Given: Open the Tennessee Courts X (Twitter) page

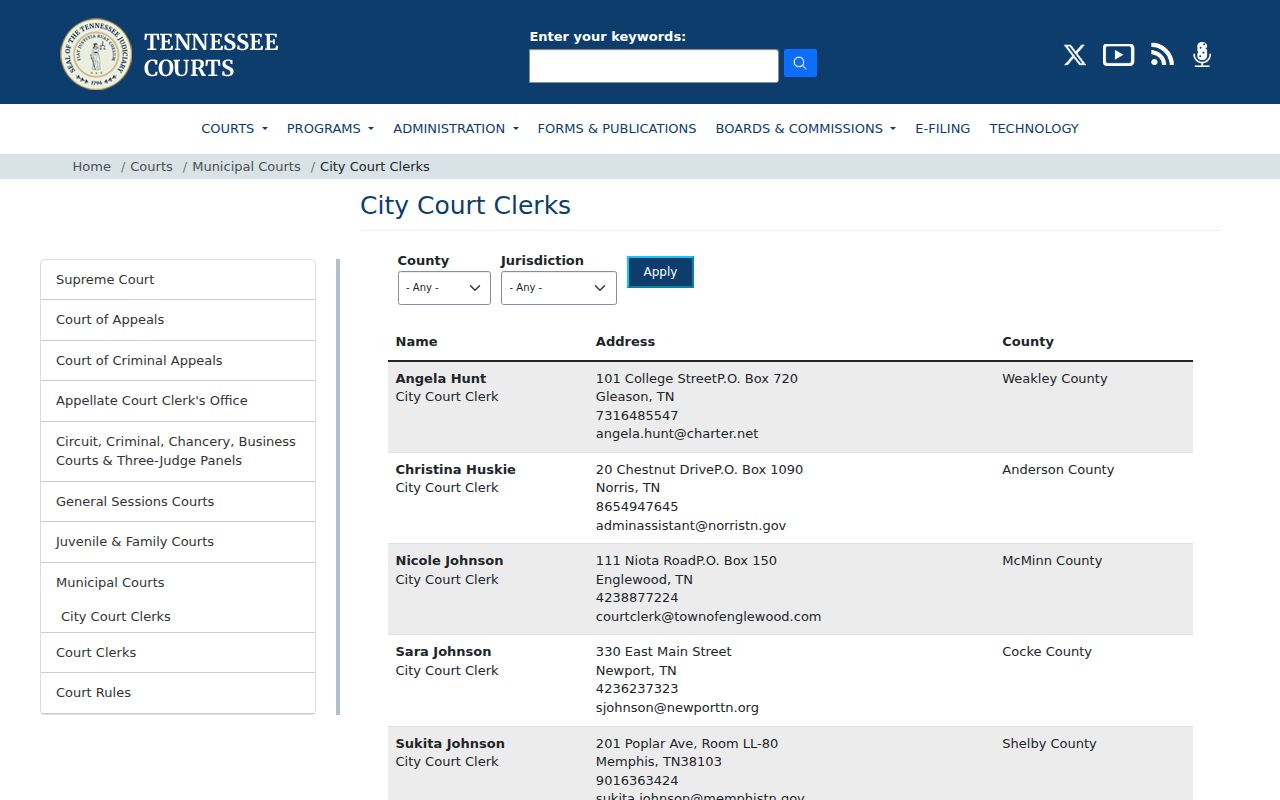Looking at the screenshot, I should [1075, 55].
